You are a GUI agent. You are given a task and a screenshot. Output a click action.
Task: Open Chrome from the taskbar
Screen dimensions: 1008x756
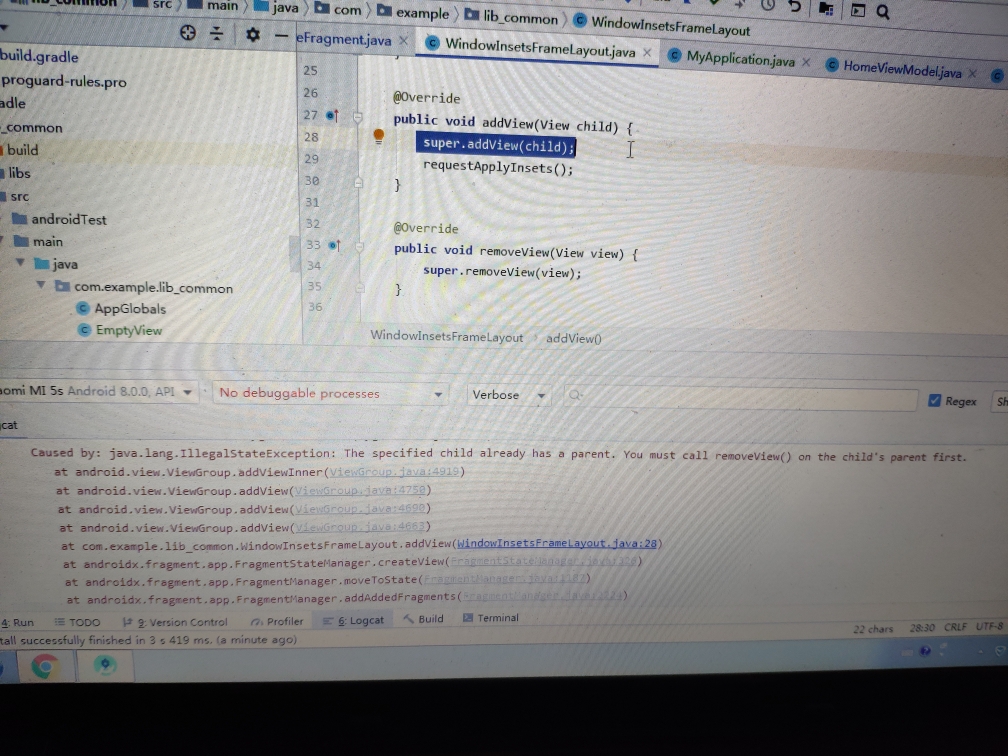point(44,666)
